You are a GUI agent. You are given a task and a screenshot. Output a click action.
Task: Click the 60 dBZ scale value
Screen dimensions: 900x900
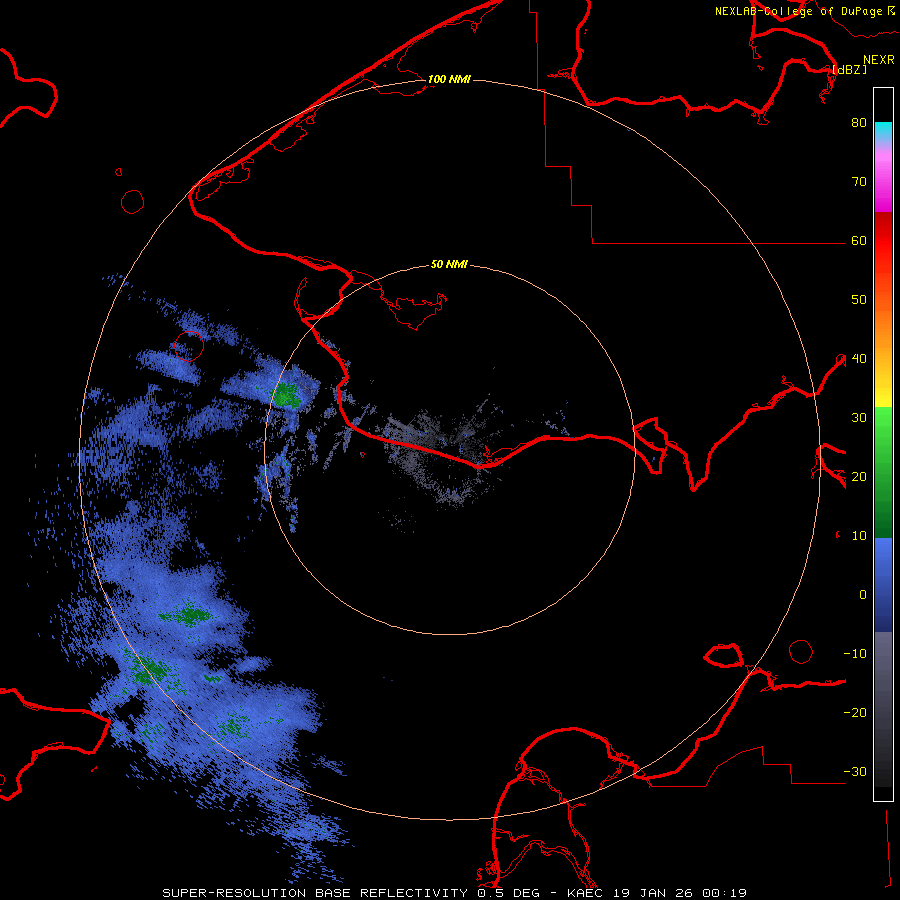point(859,241)
